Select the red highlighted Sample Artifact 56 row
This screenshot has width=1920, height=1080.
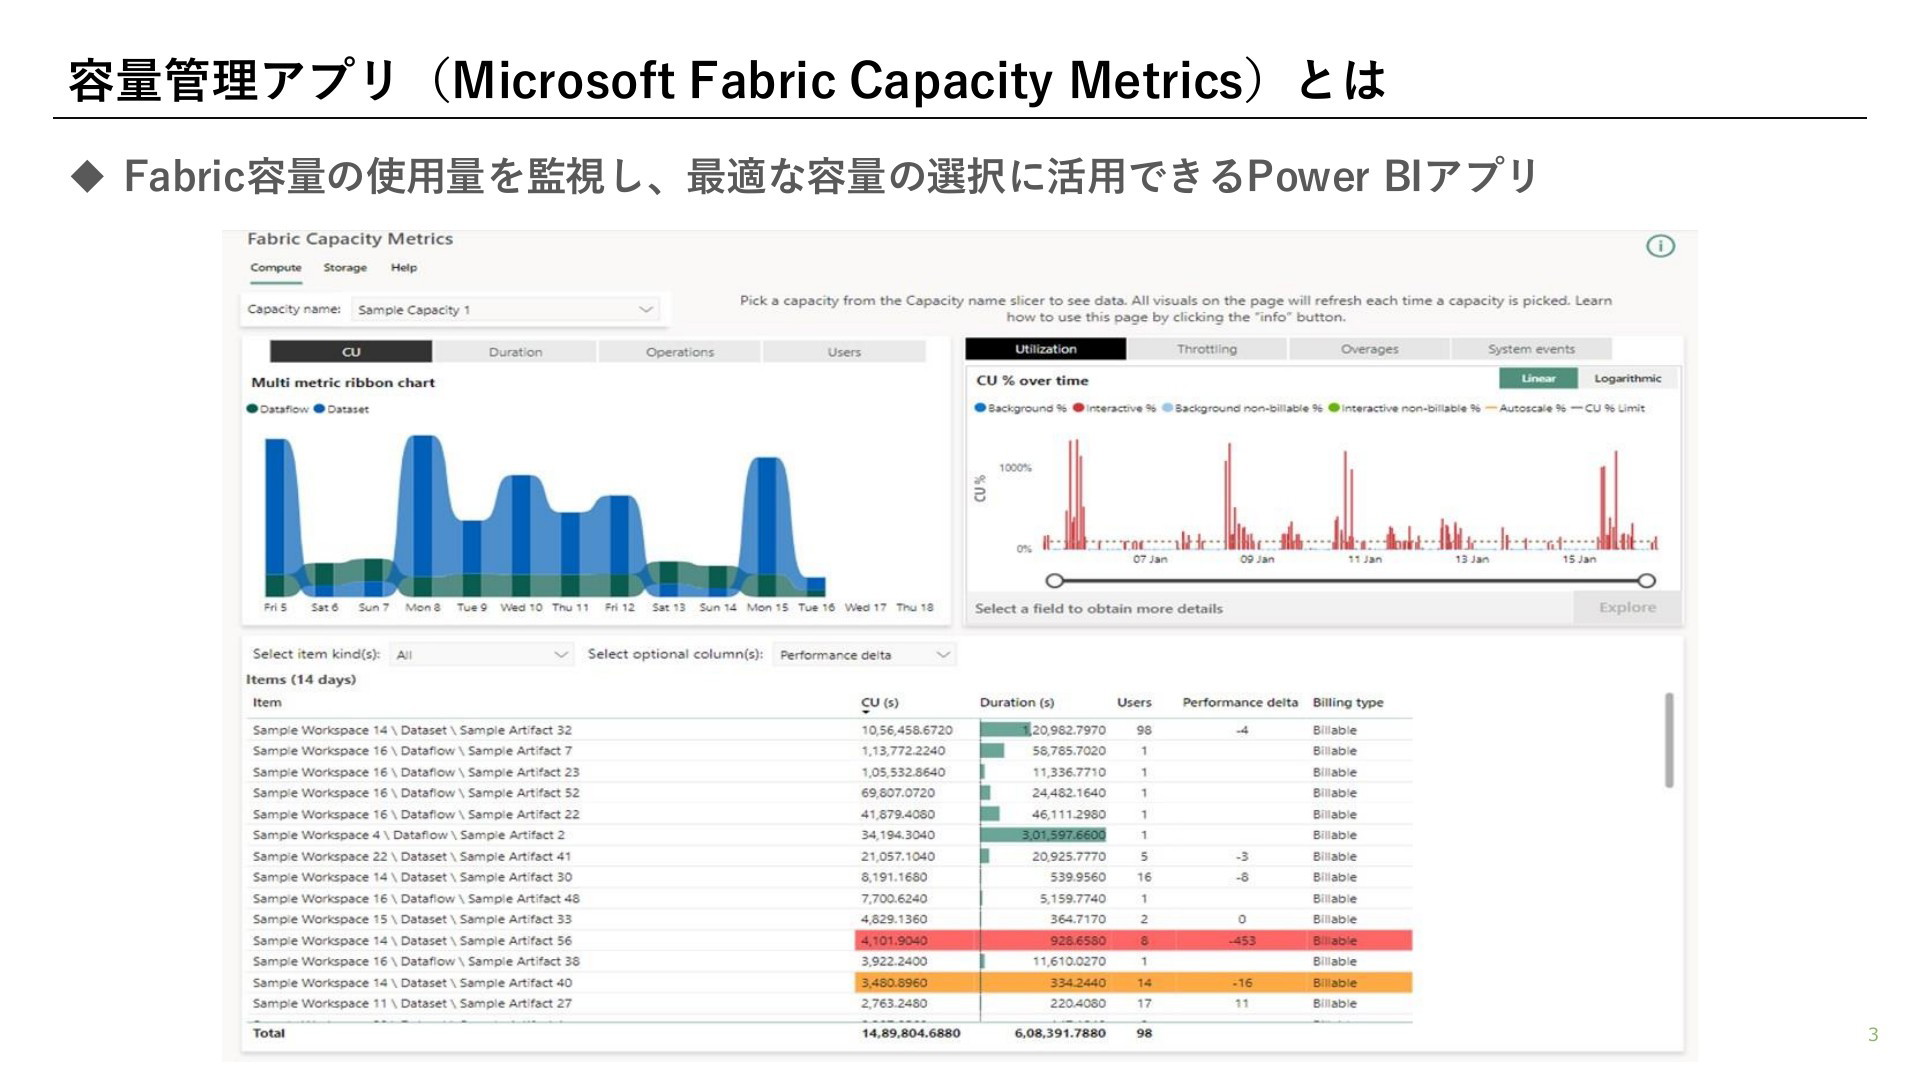tap(829, 940)
